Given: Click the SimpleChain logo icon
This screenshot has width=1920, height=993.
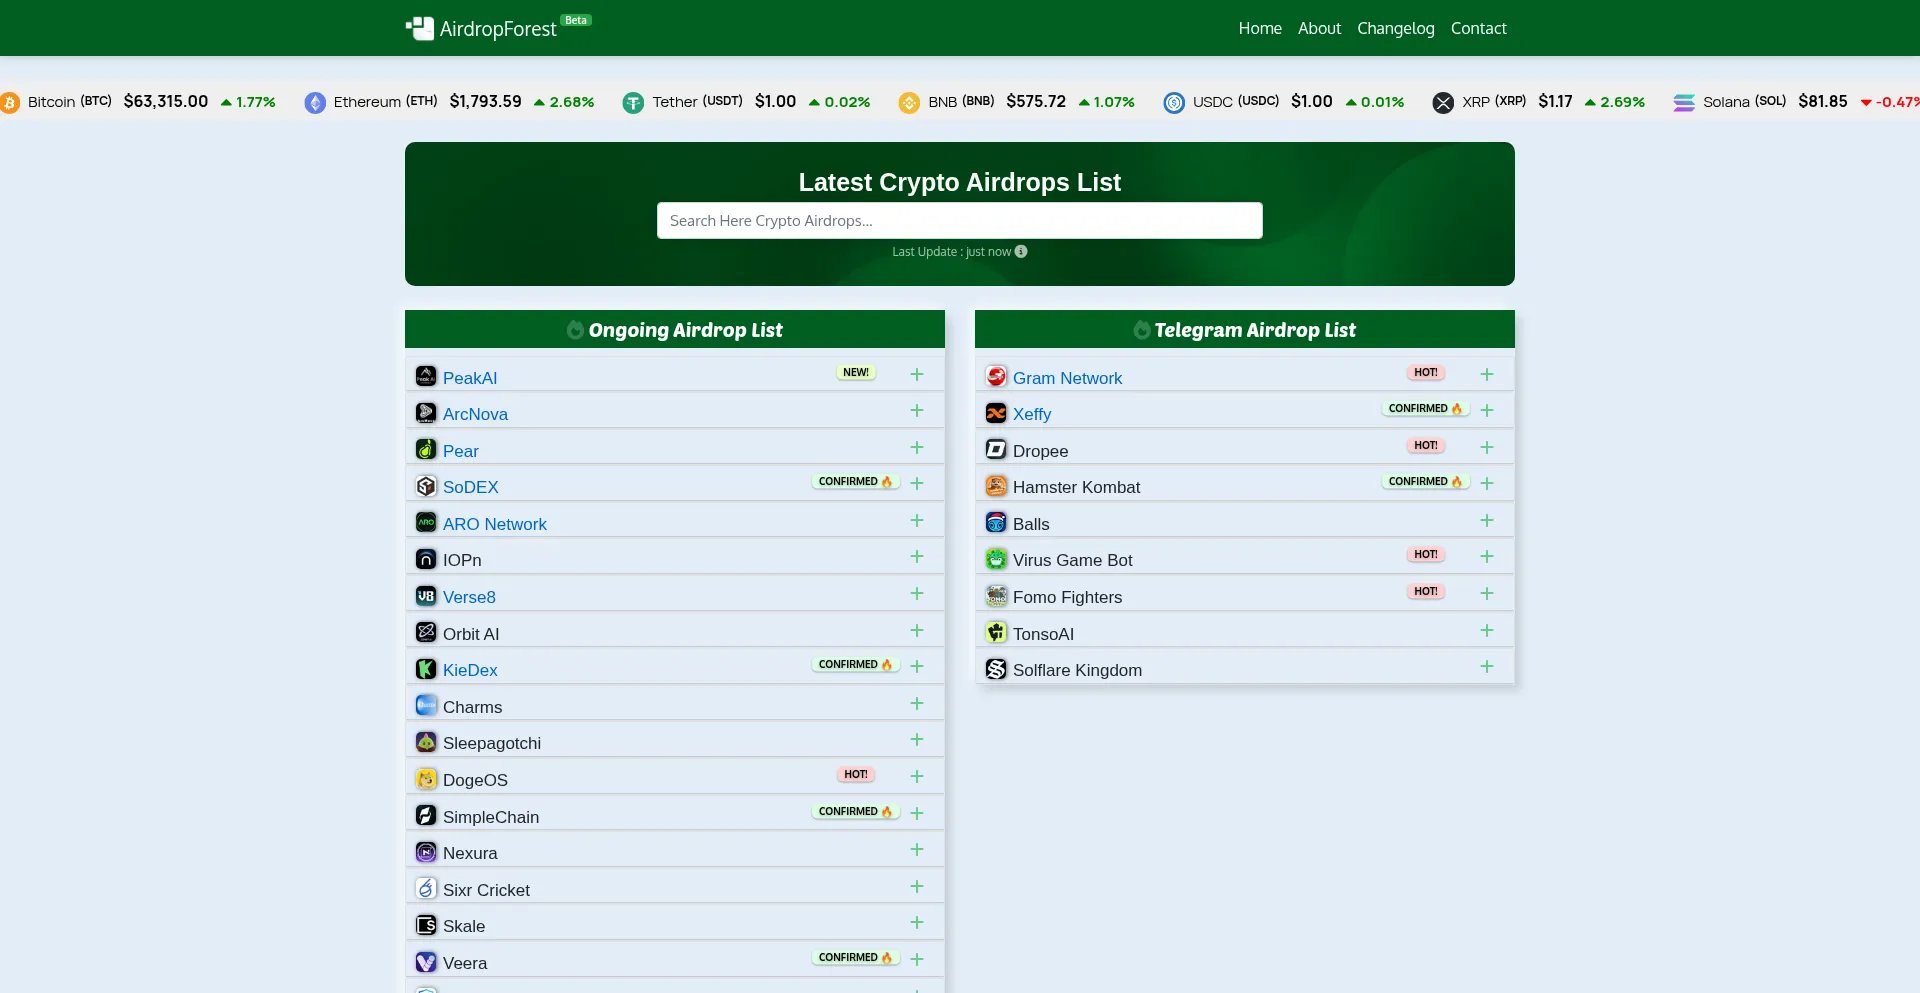Looking at the screenshot, I should [x=426, y=815].
